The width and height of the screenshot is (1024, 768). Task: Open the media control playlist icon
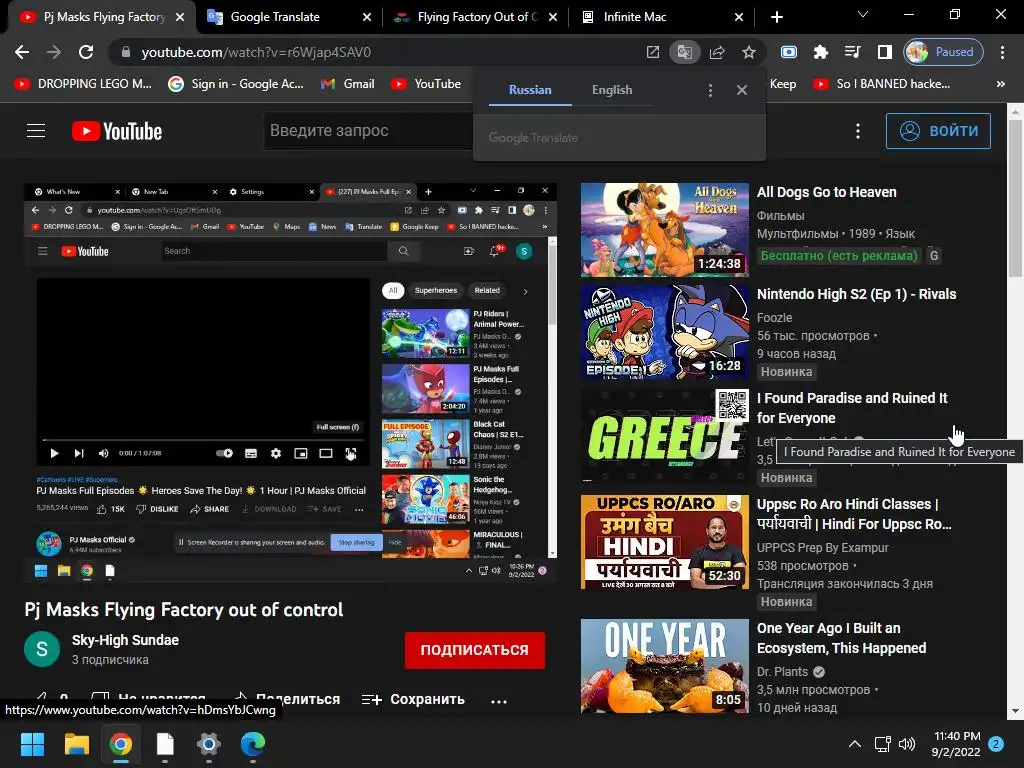click(852, 52)
